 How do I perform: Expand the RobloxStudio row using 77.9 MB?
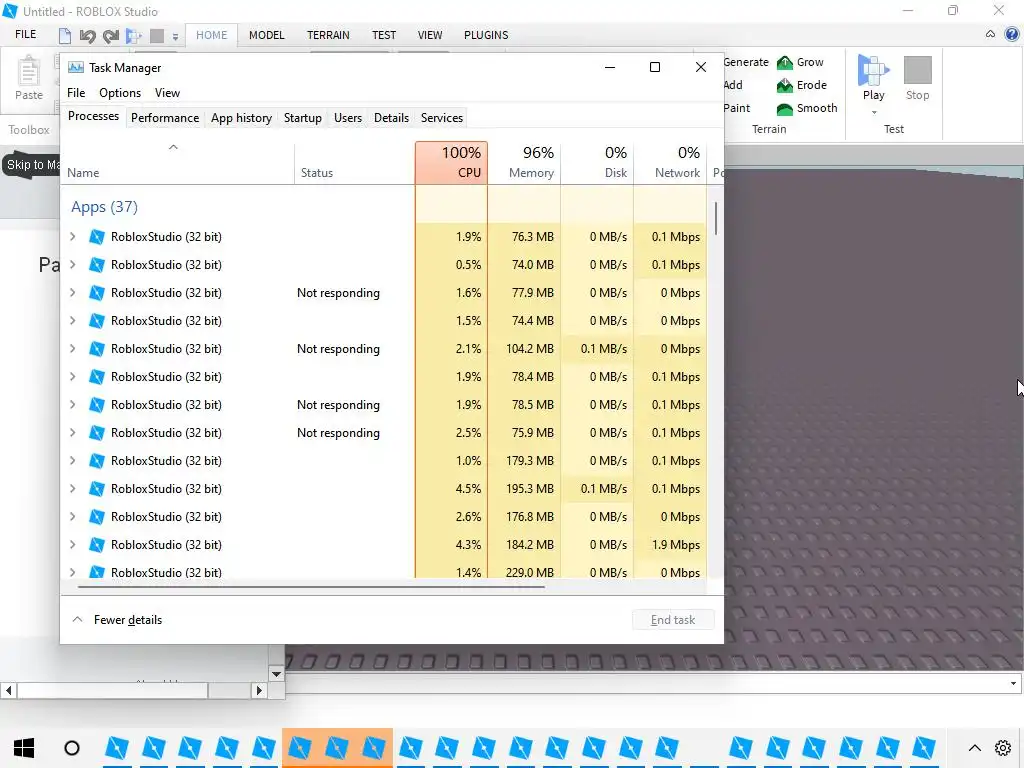click(72, 293)
